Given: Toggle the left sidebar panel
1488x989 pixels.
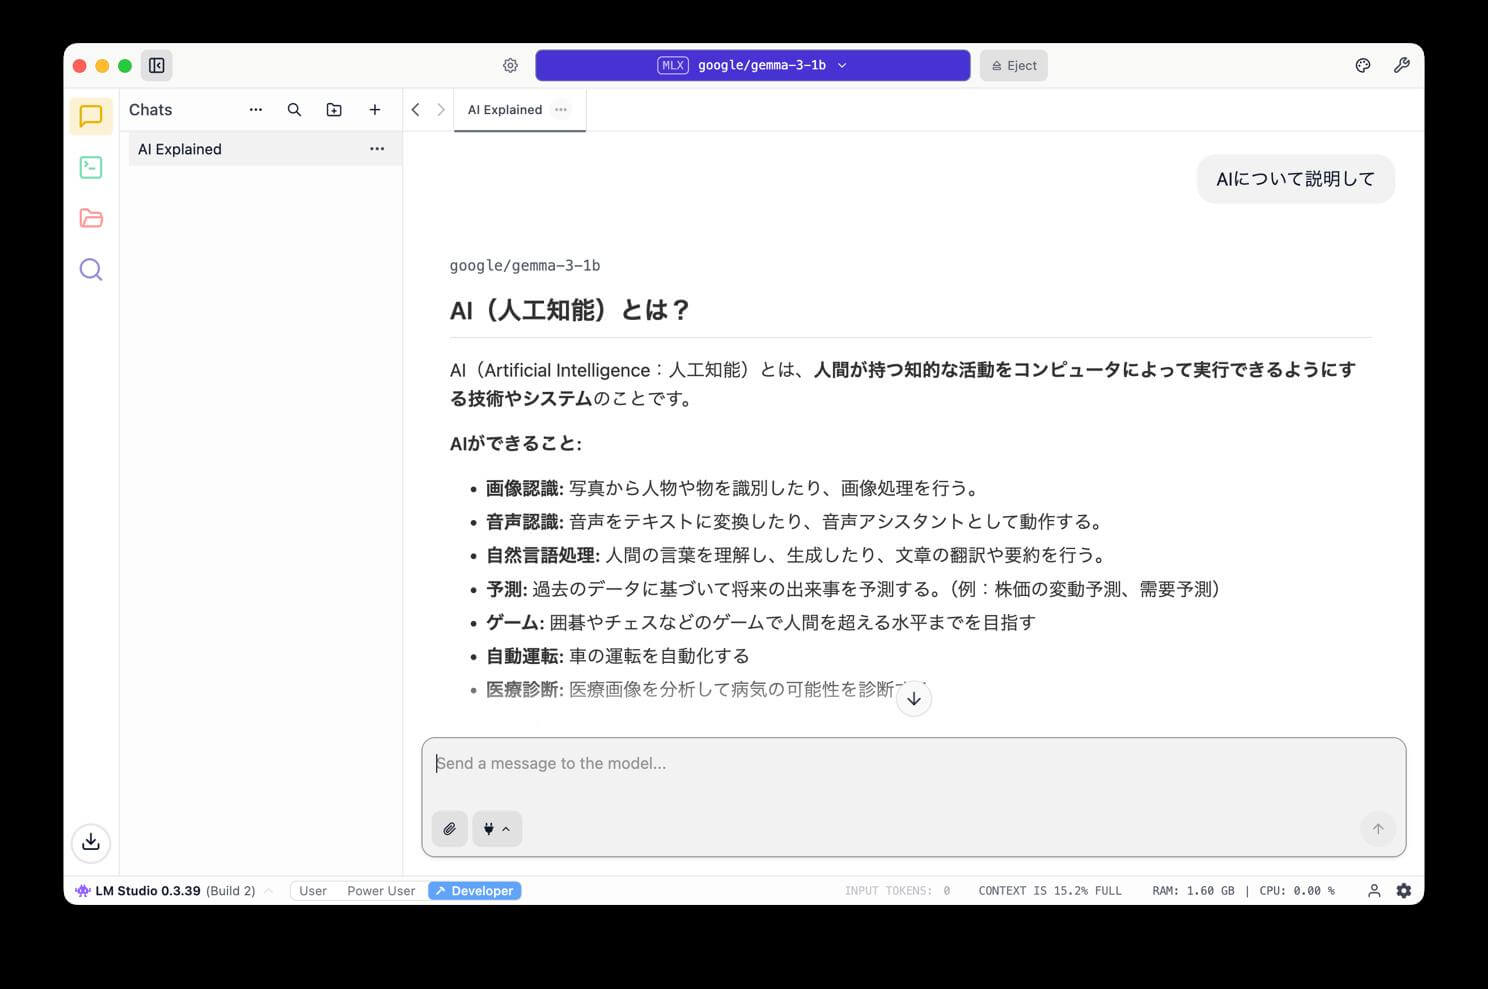Looking at the screenshot, I should (x=157, y=65).
